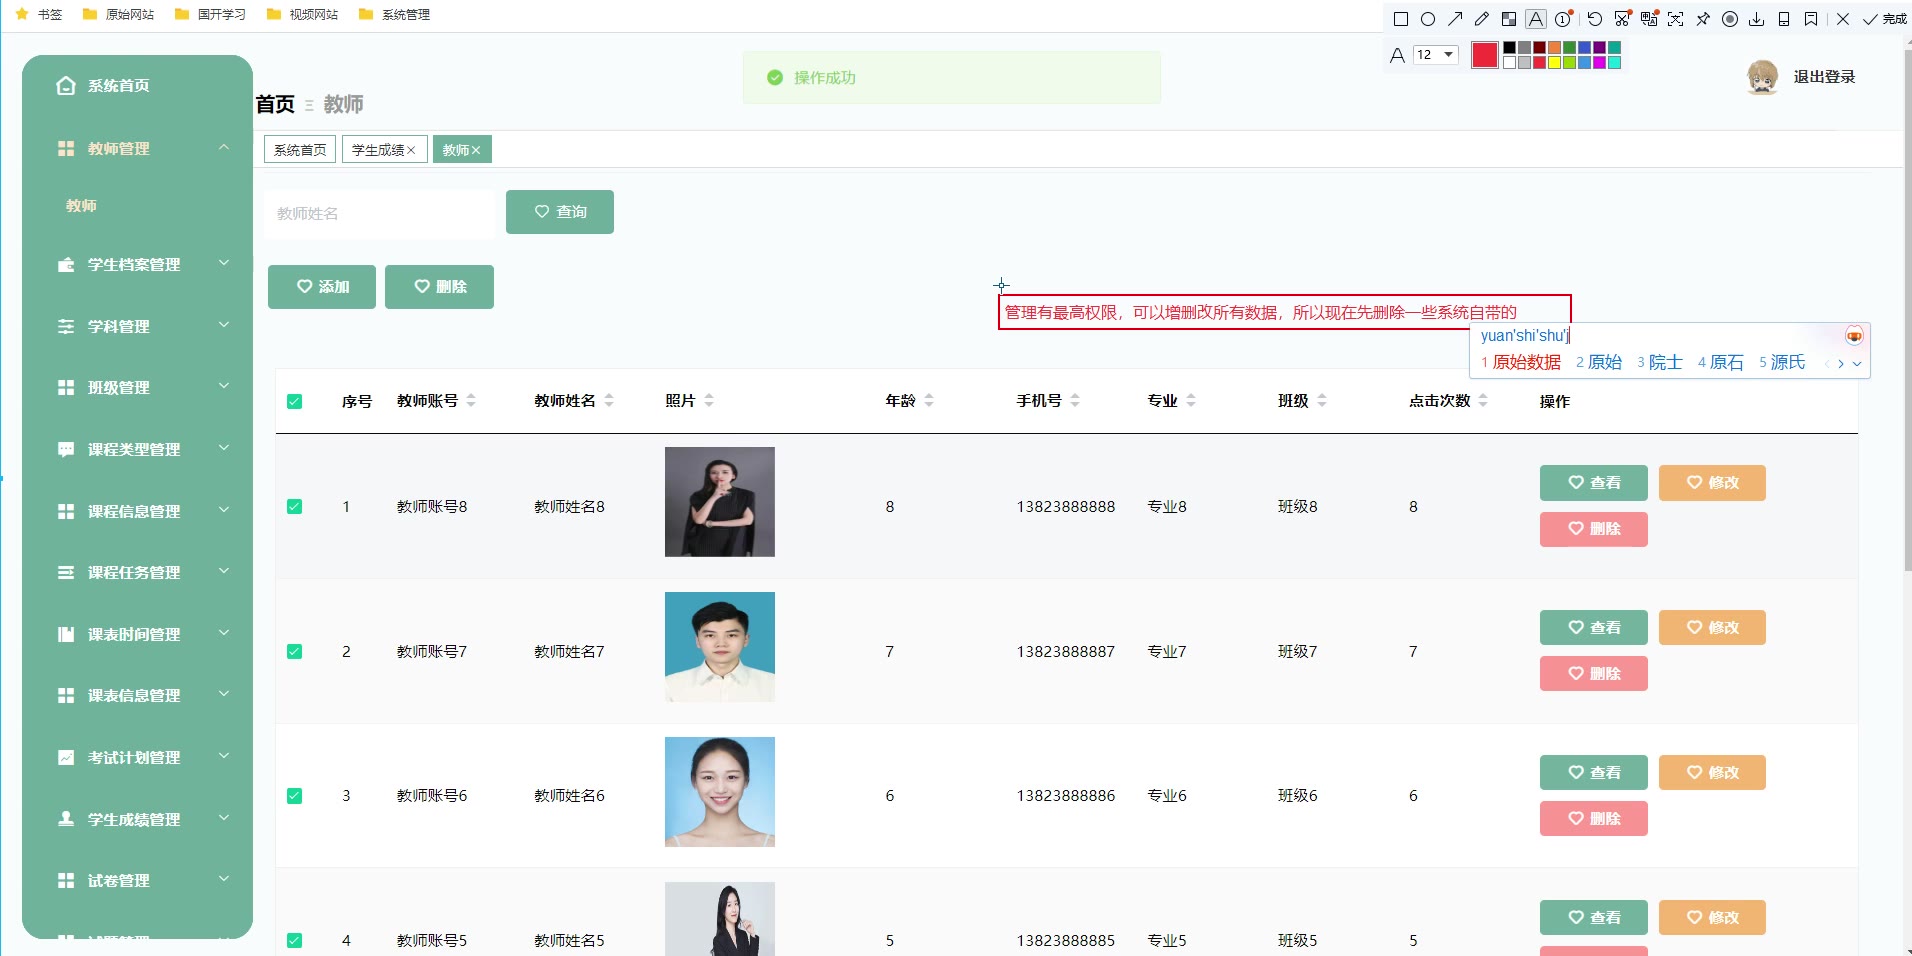Viewport: 1912px width, 956px height.
Task: Click the translate icon in screenshot toolbar
Action: coord(1649,19)
